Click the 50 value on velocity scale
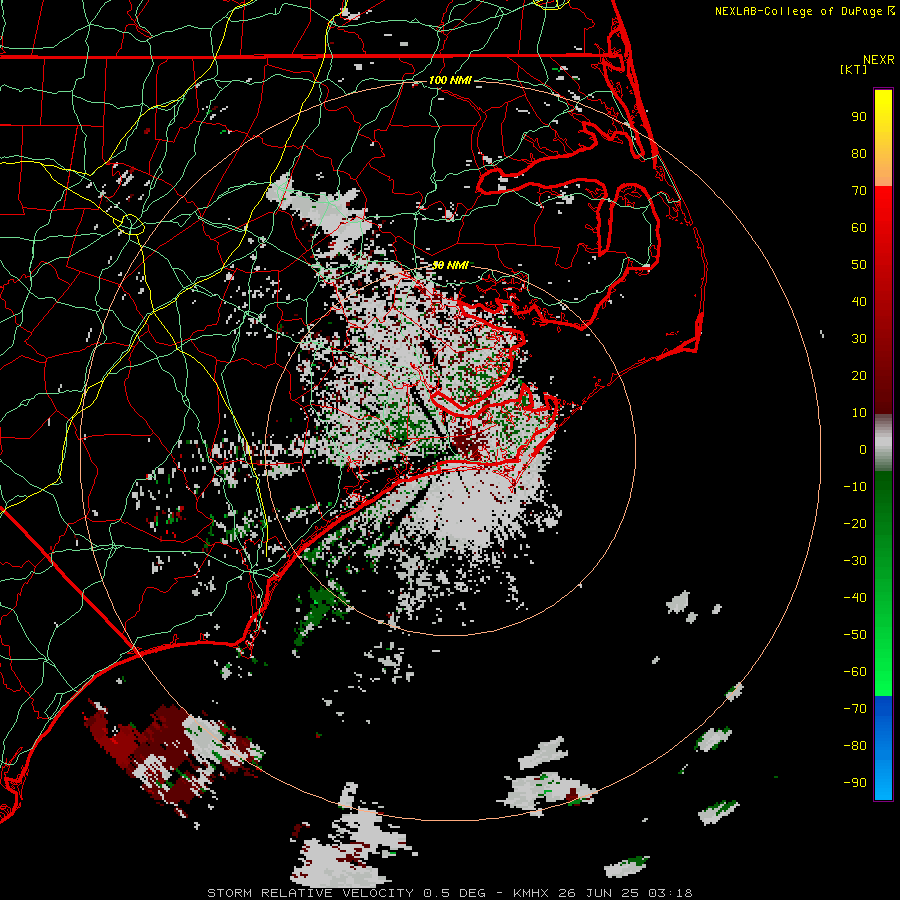900x900 pixels. (859, 265)
